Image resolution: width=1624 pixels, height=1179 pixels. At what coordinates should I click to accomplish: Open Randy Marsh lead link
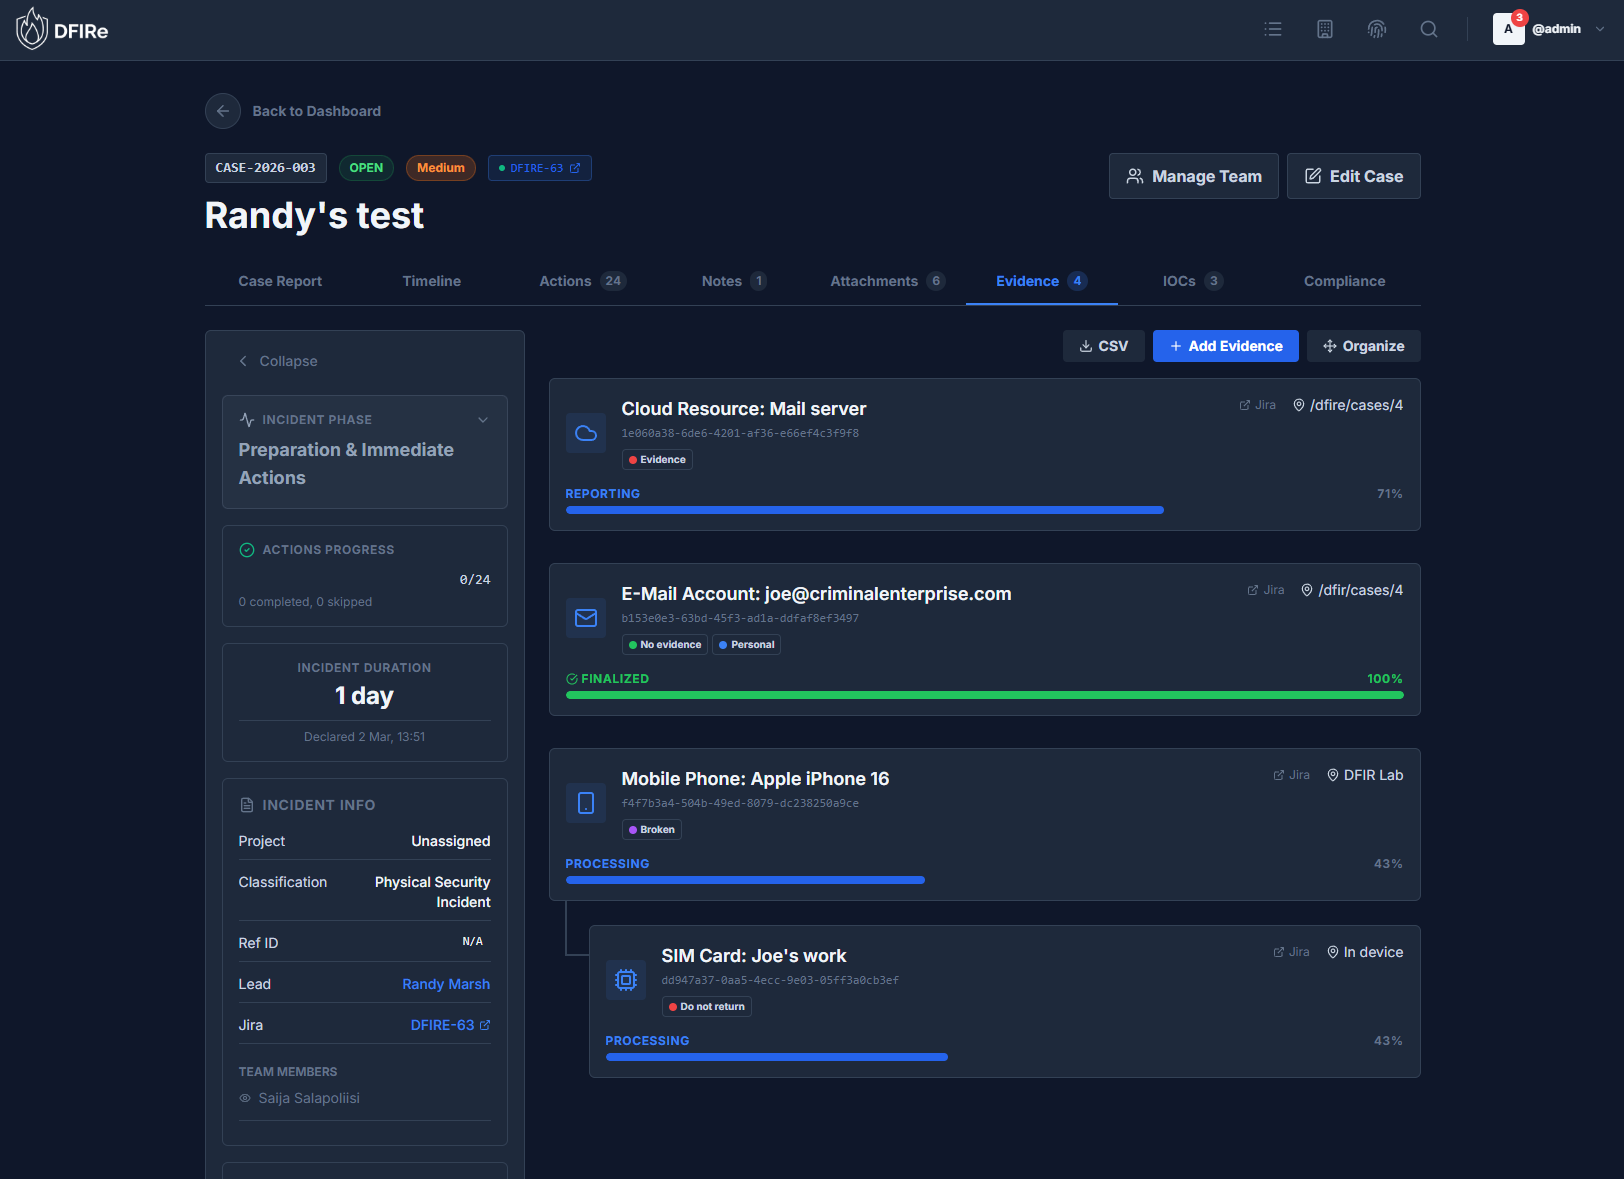coord(446,984)
